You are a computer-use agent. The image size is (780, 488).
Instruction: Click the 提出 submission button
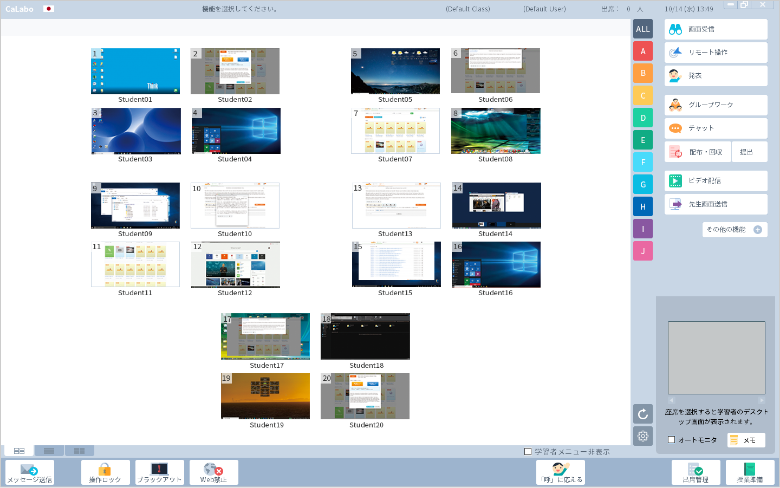click(x=750, y=152)
